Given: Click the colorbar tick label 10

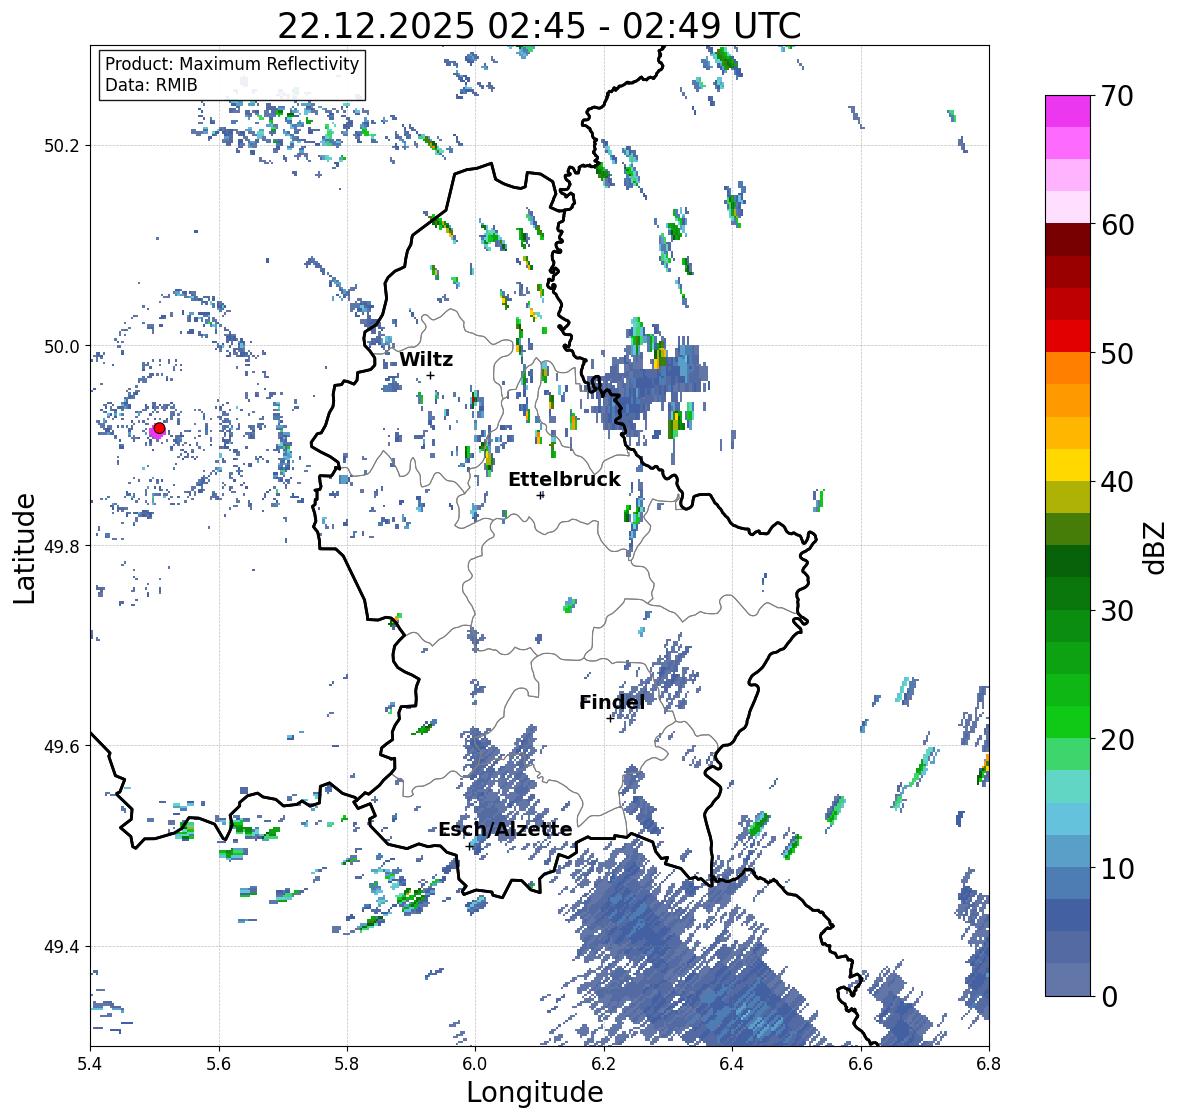Looking at the screenshot, I should click(1117, 868).
